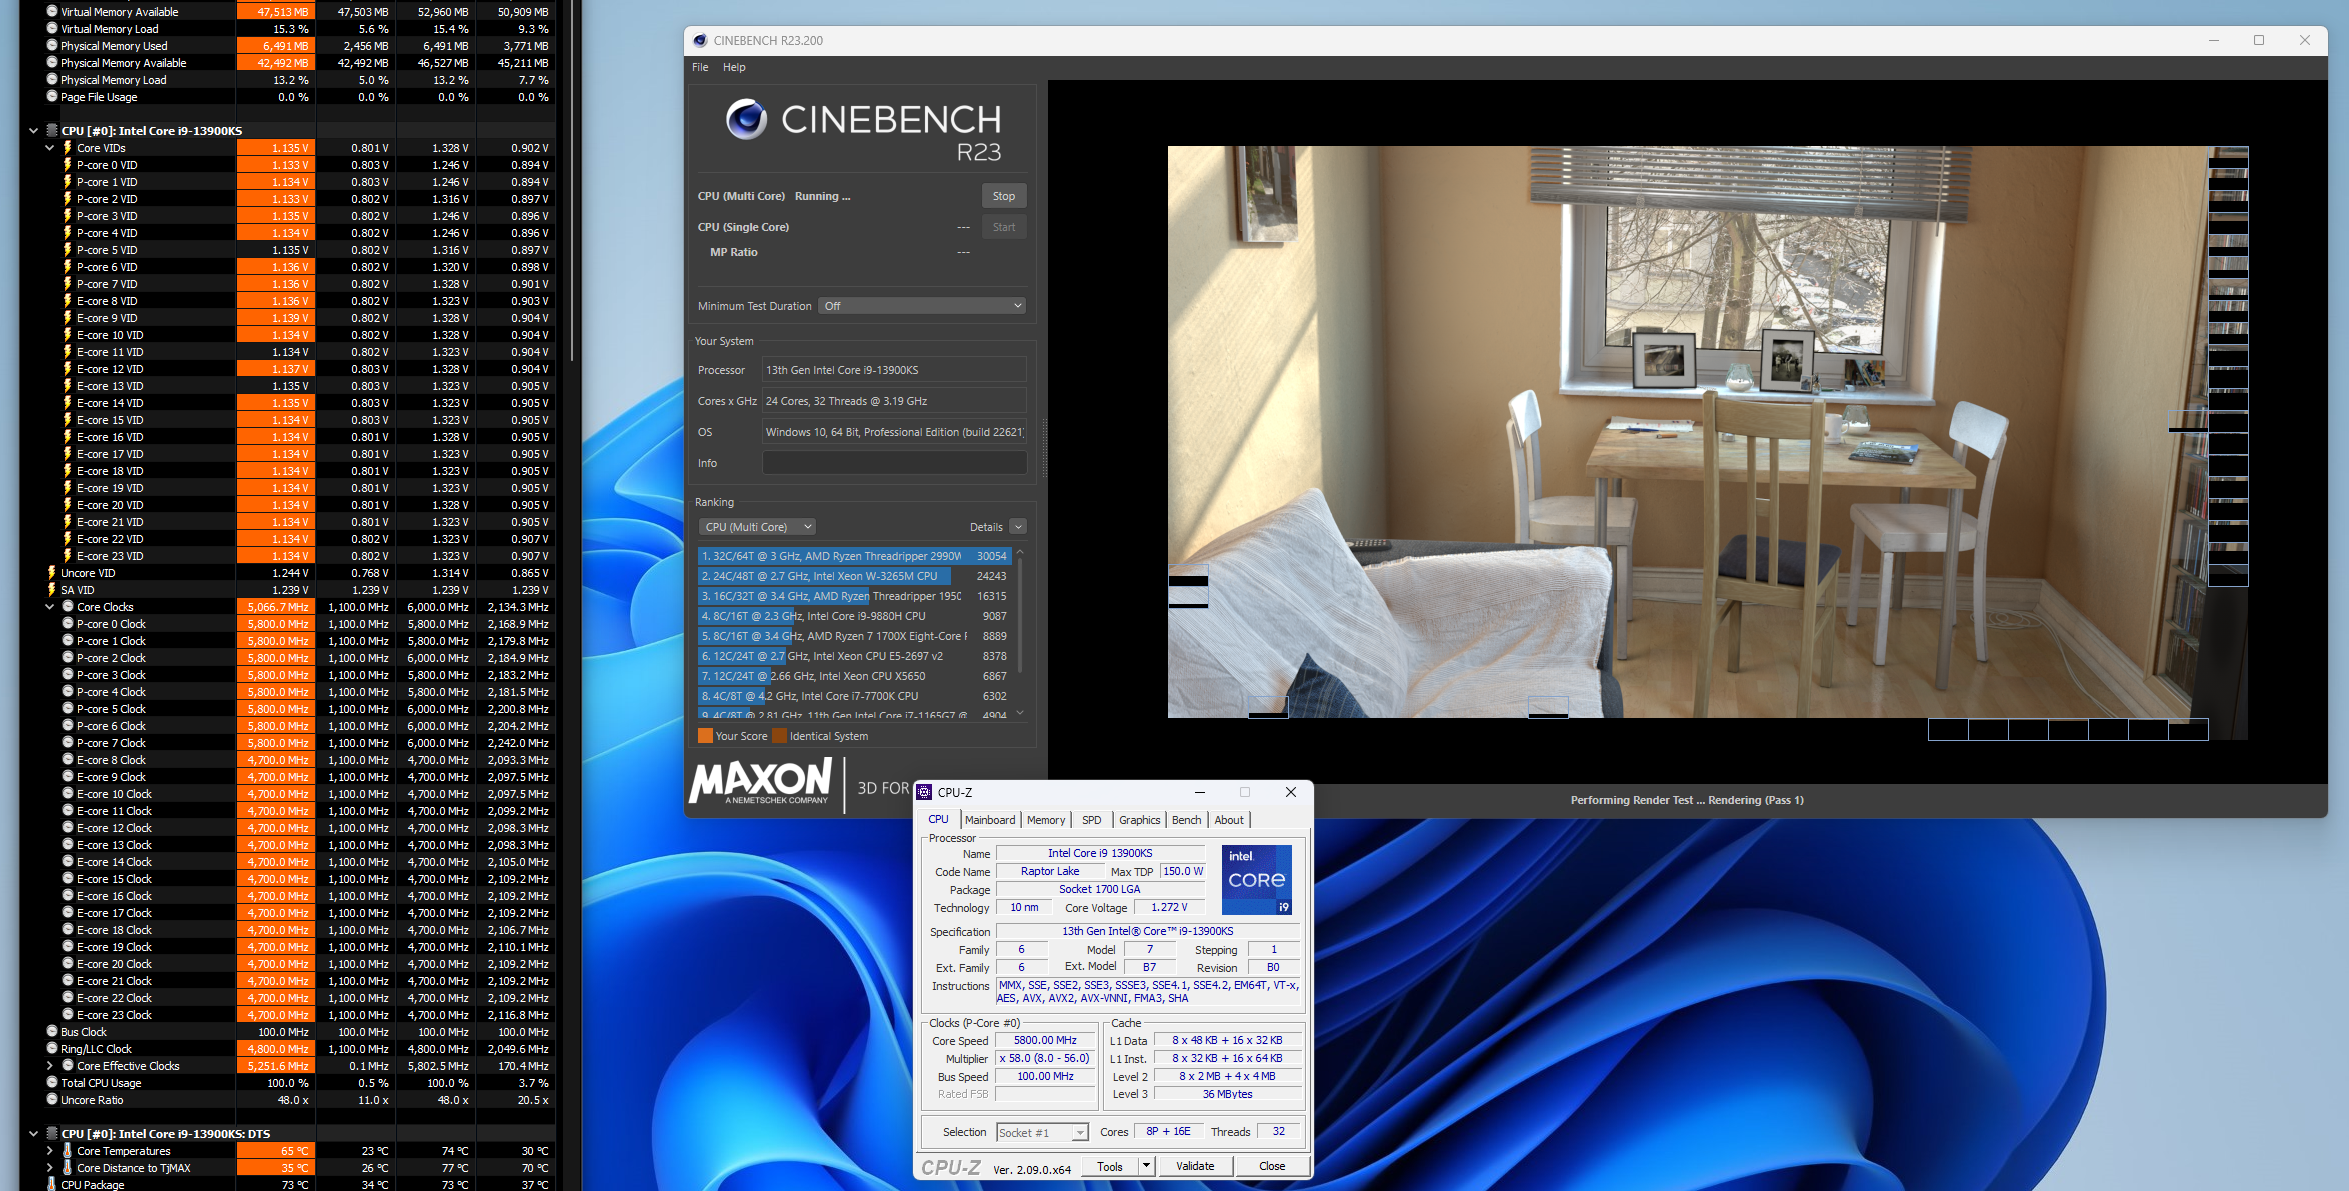Image resolution: width=2349 pixels, height=1191 pixels.
Task: Click the Close button in CPU-Z
Action: pos(1272,1166)
